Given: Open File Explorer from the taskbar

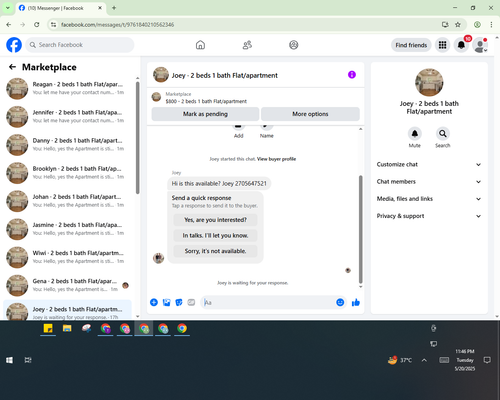Looking at the screenshot, I should 67,329.
